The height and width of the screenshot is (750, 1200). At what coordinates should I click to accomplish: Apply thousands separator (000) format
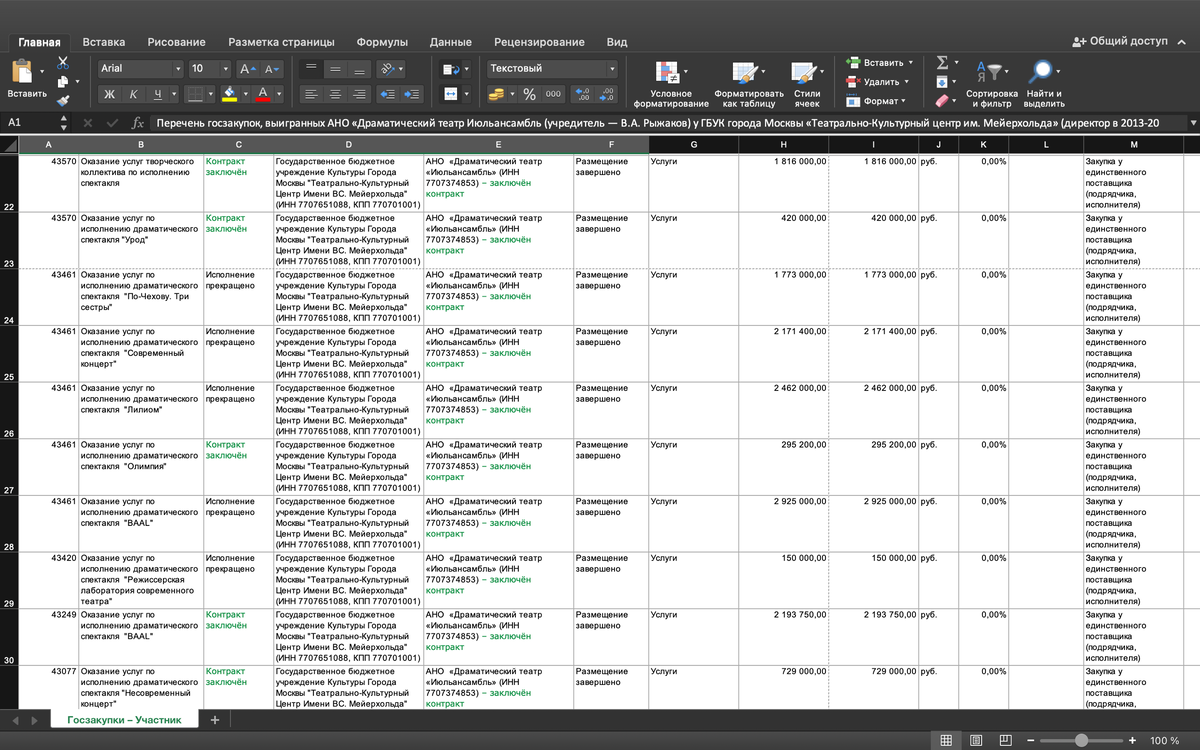point(555,94)
